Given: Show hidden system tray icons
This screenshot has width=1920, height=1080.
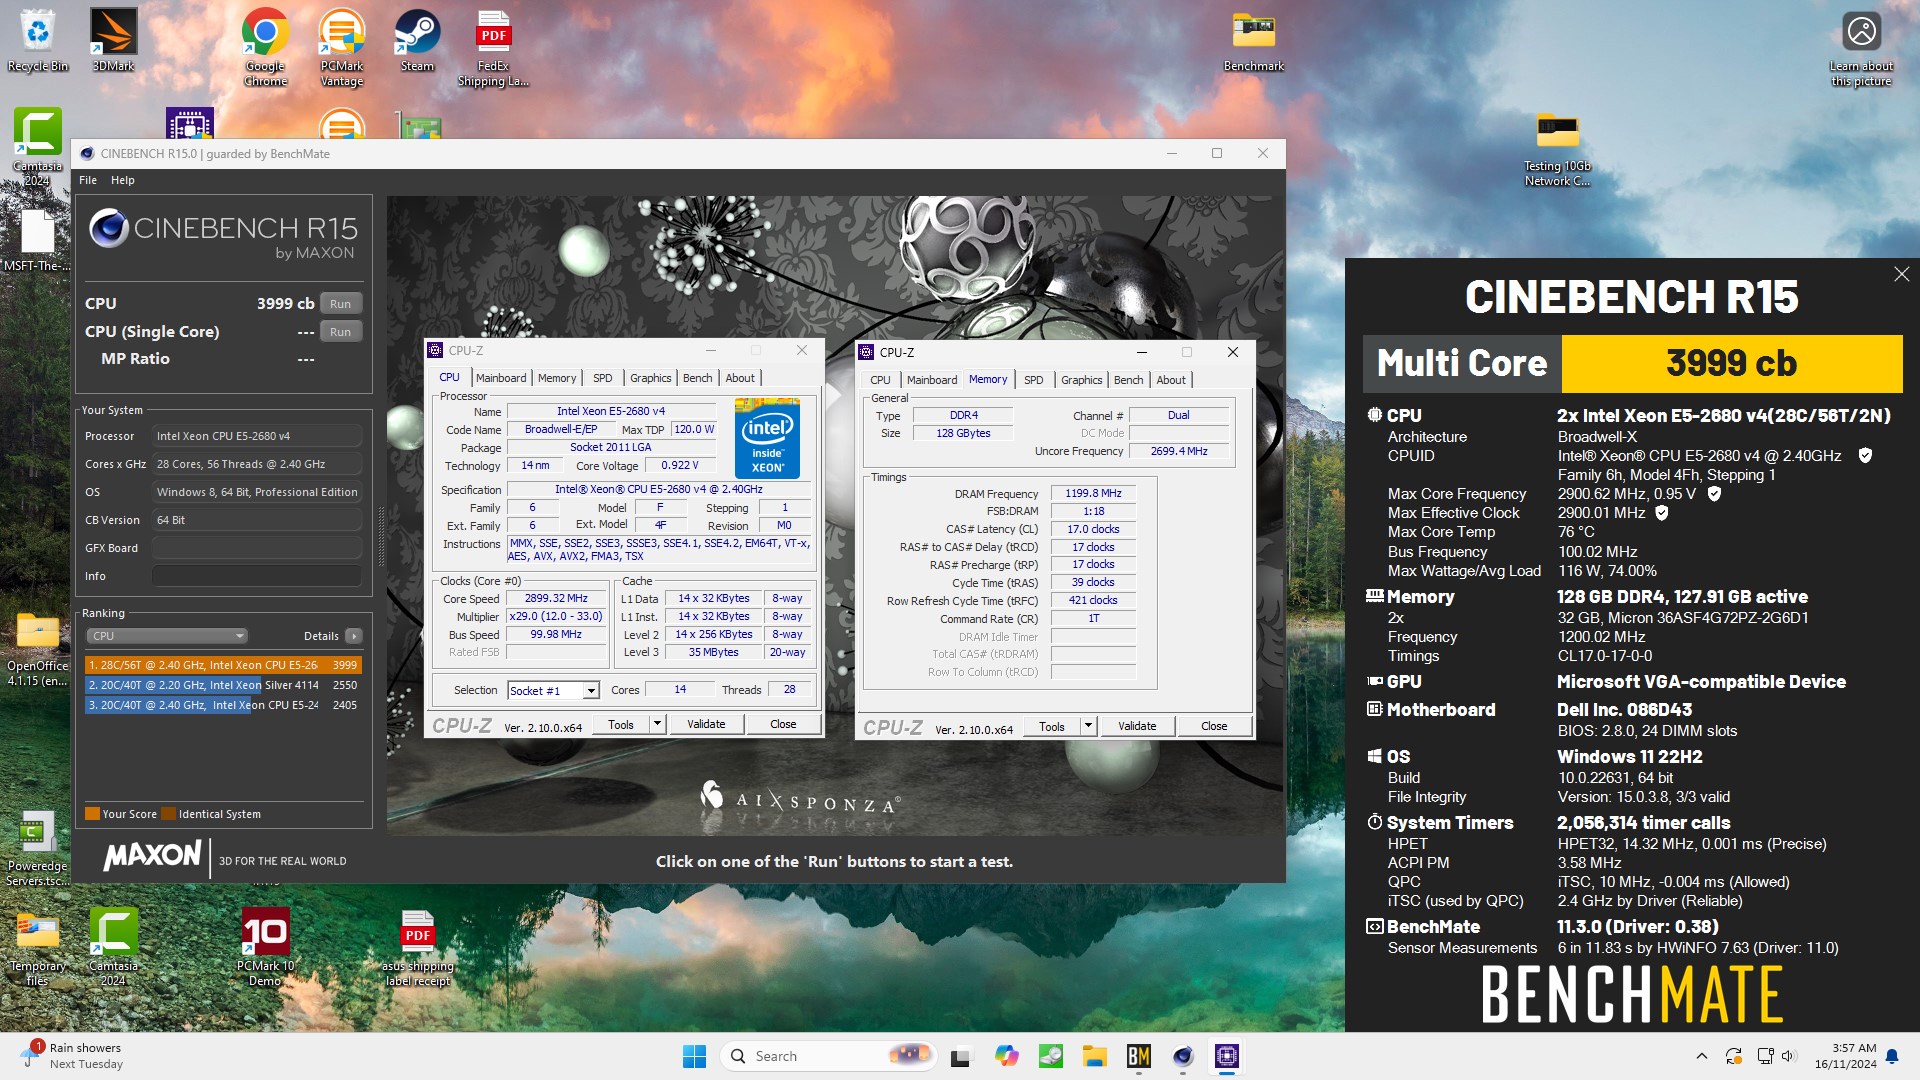Looking at the screenshot, I should (x=1702, y=1056).
